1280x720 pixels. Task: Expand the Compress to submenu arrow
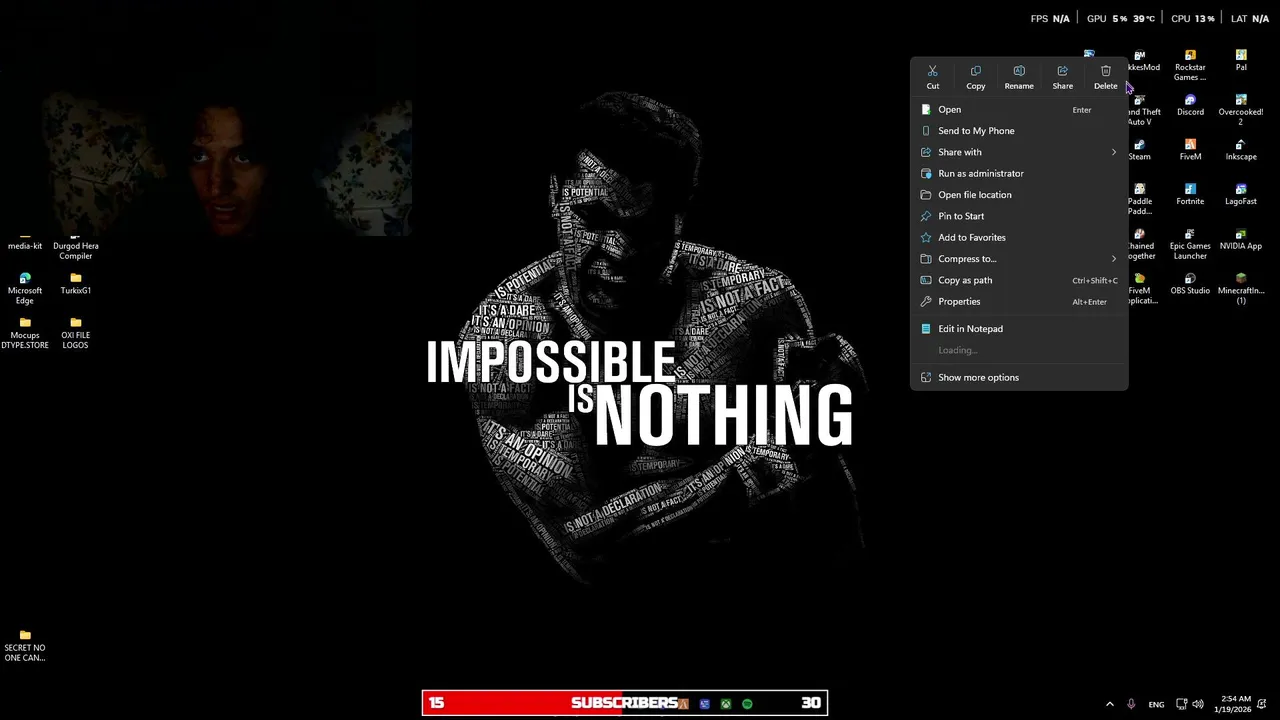pyautogui.click(x=1113, y=259)
